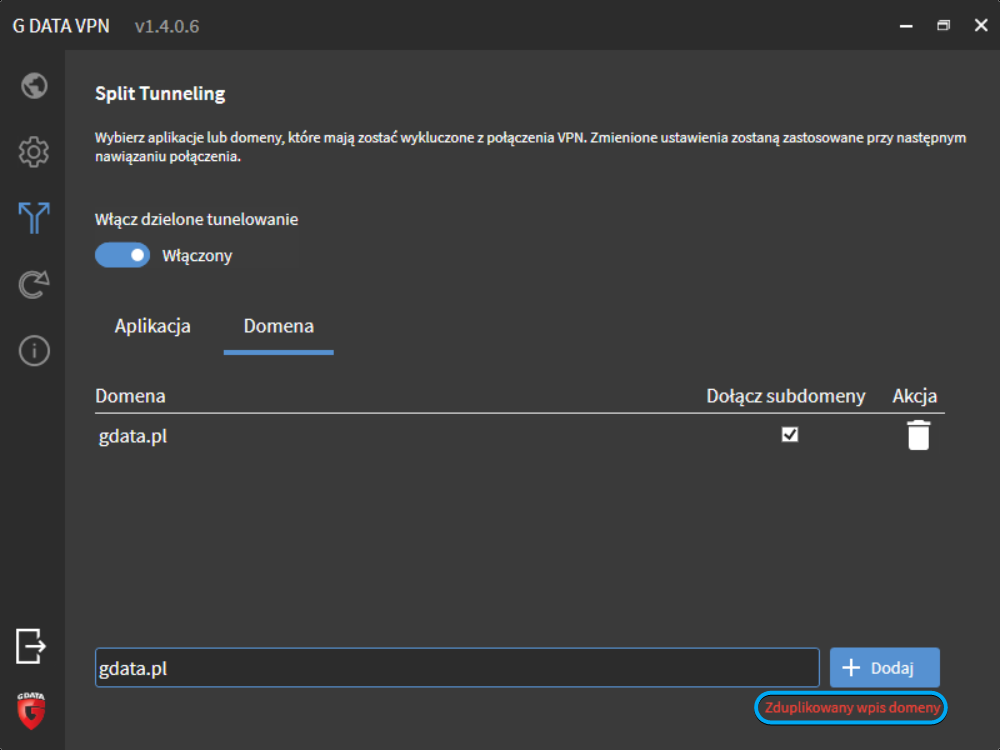Screen dimensions: 1000x750
Task: Click the v1.4.0.6 version text
Action: (x=167, y=26)
